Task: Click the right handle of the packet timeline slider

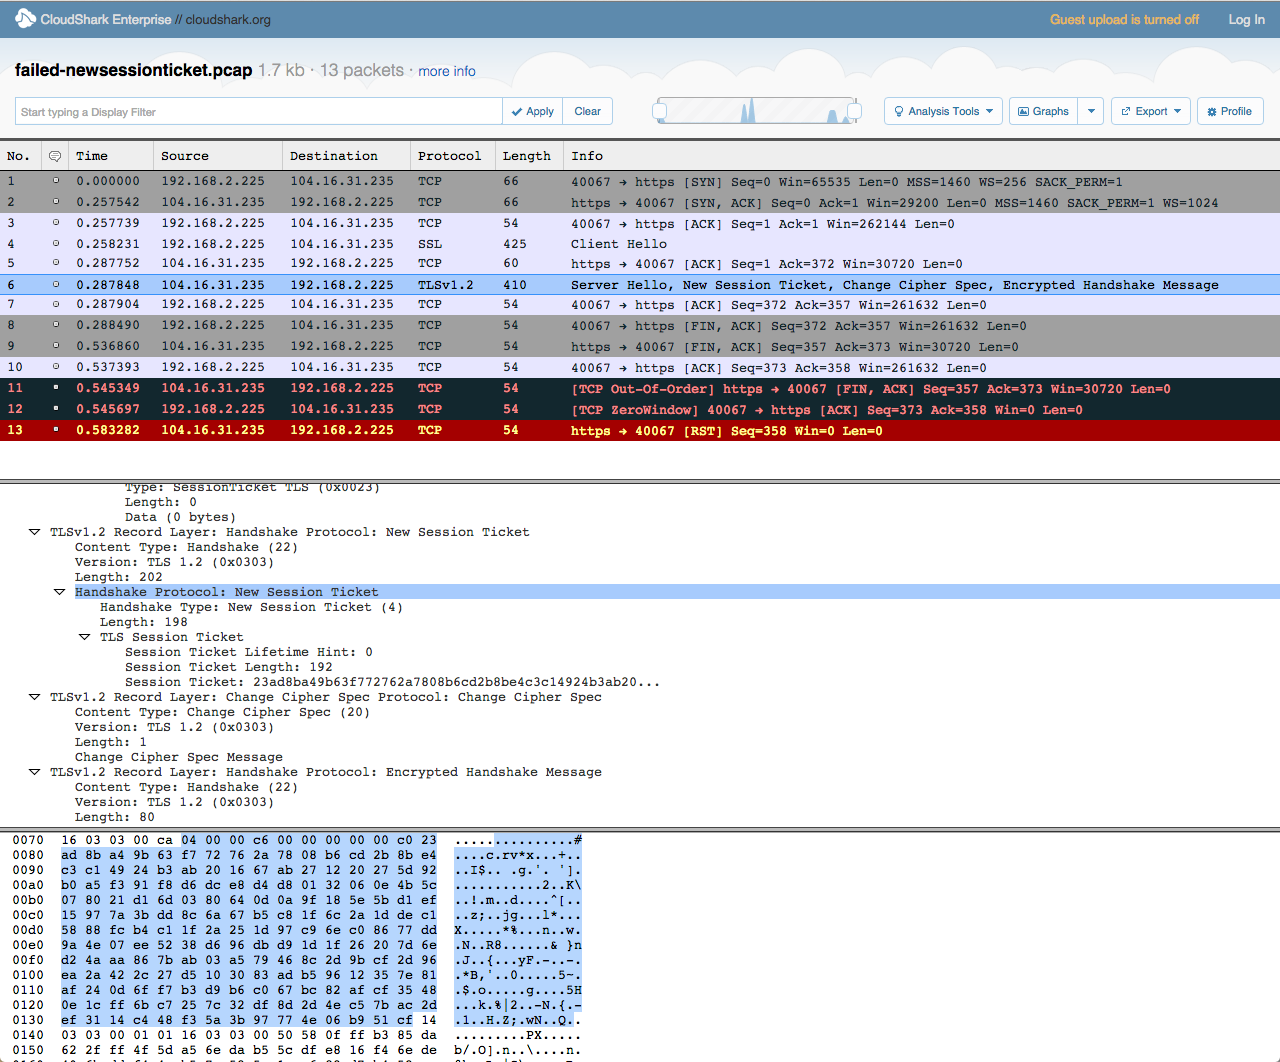Action: click(854, 111)
